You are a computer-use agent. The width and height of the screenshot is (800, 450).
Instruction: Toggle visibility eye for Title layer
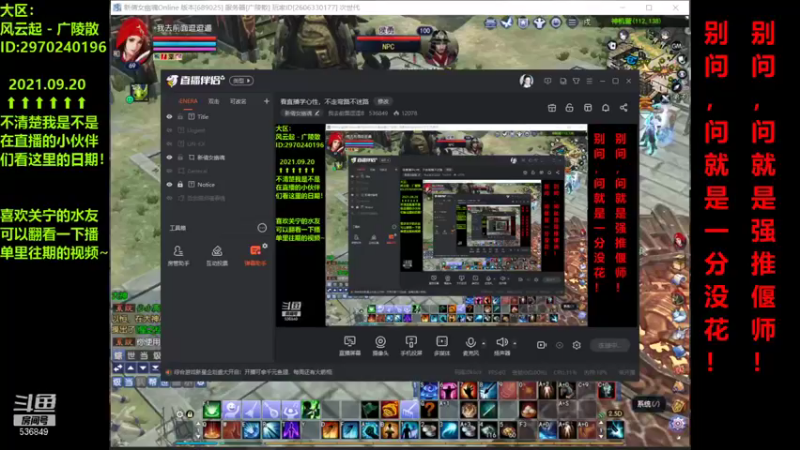tap(169, 117)
